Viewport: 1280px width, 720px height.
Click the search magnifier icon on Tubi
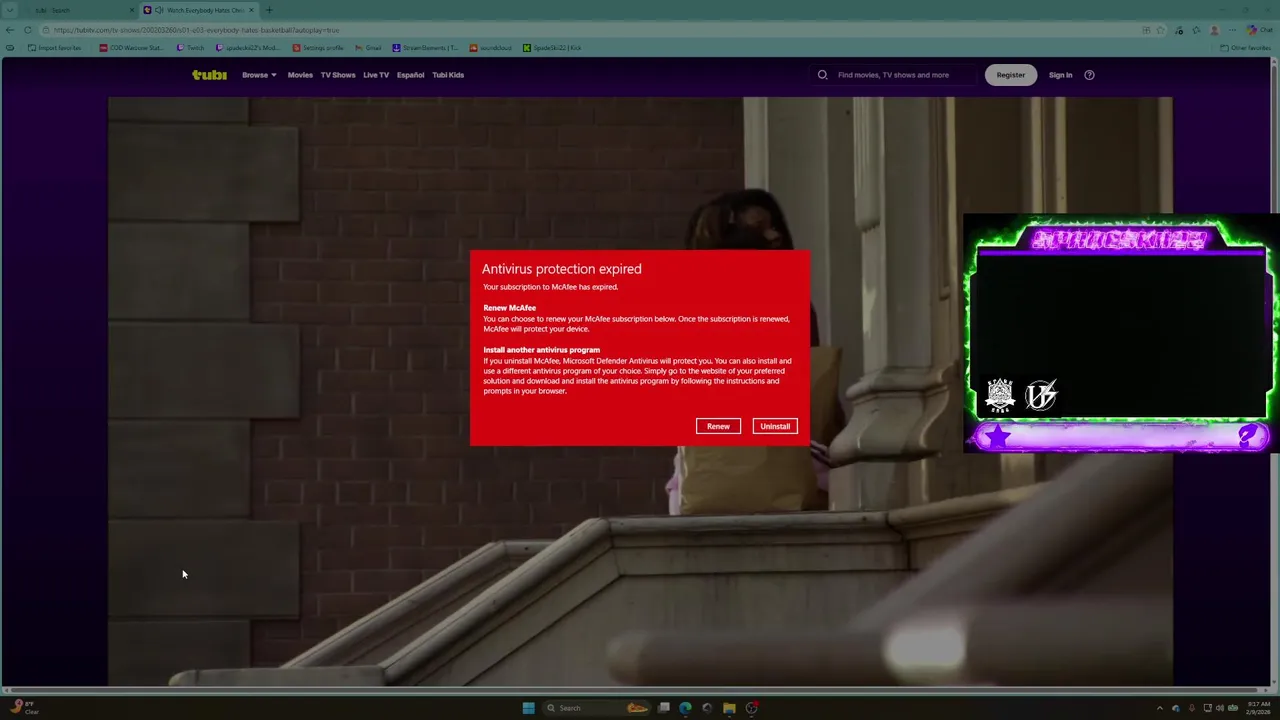(823, 75)
